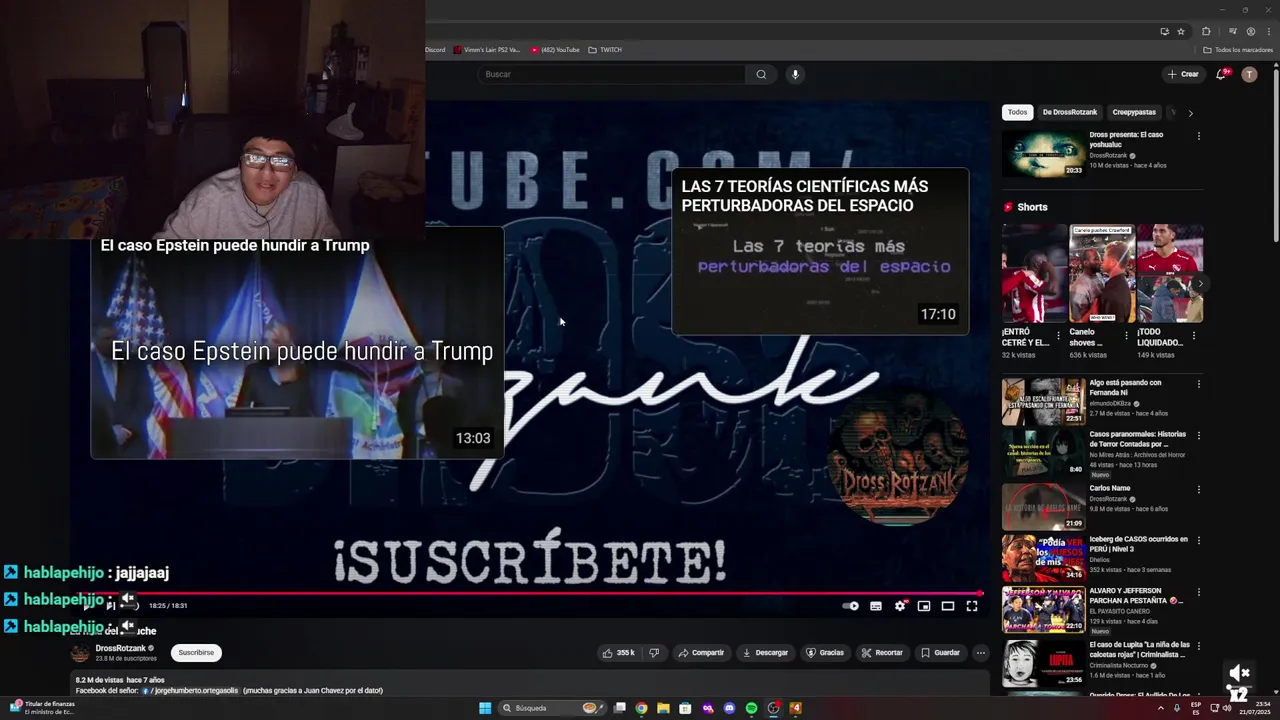This screenshot has width=1280, height=720.
Task: Click the Suscribirse button
Action: click(196, 653)
